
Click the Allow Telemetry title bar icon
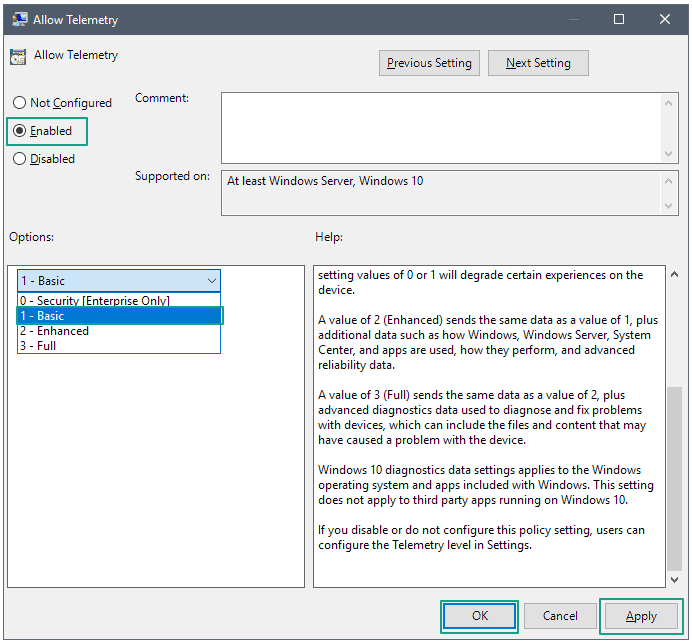(19, 19)
